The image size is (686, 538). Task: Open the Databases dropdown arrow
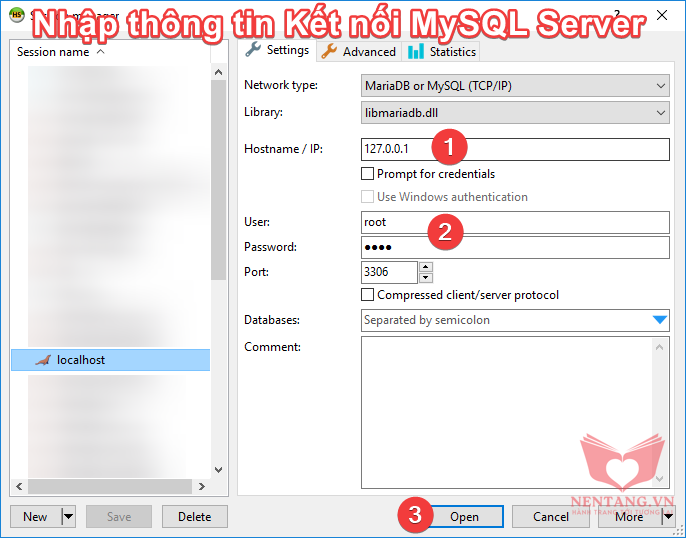658,320
